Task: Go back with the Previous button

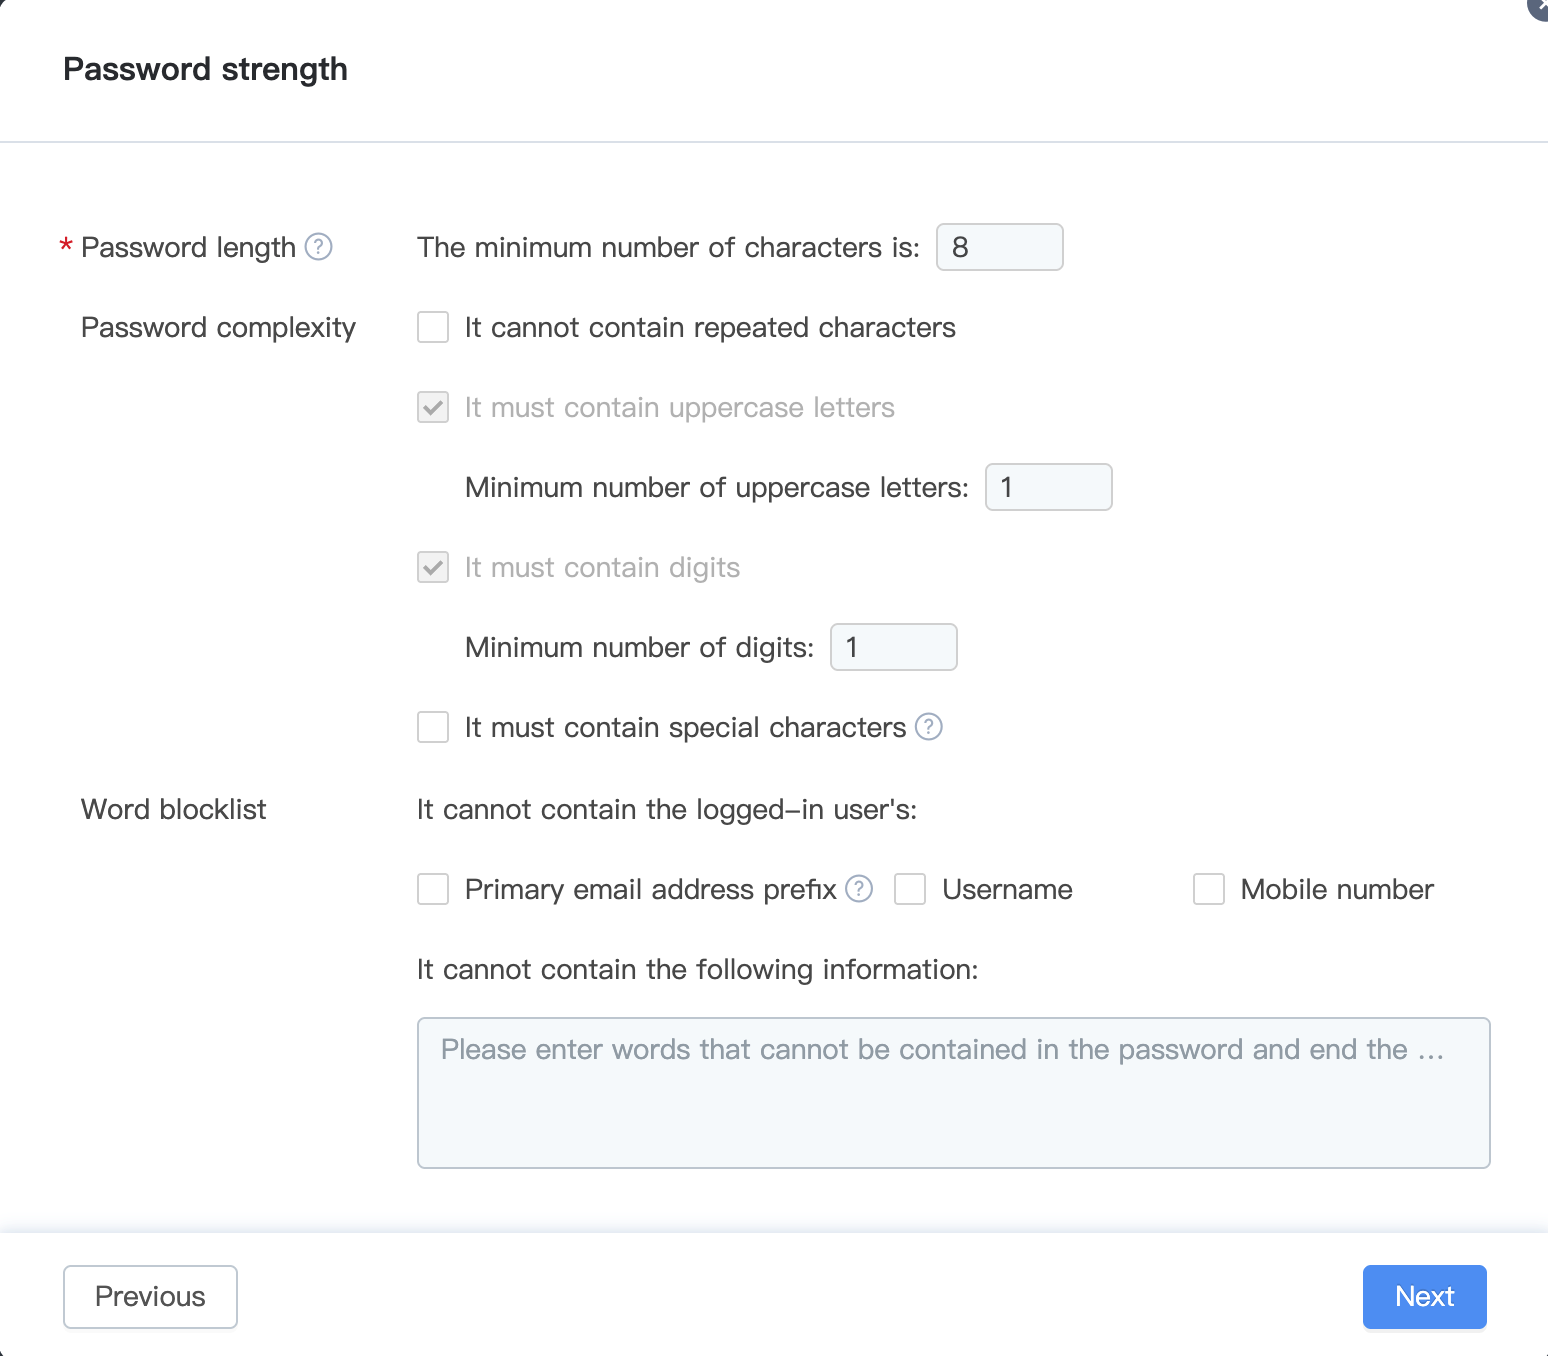Action: (x=150, y=1296)
